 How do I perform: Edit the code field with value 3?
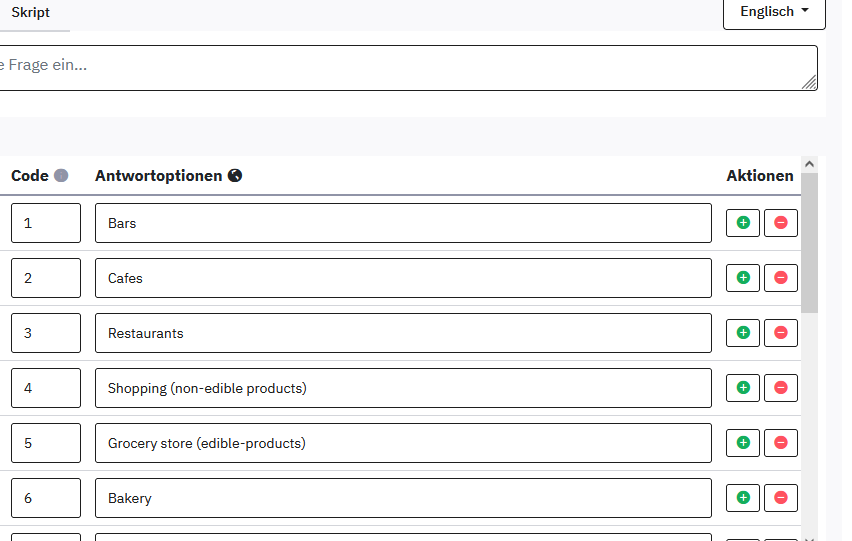click(45, 333)
